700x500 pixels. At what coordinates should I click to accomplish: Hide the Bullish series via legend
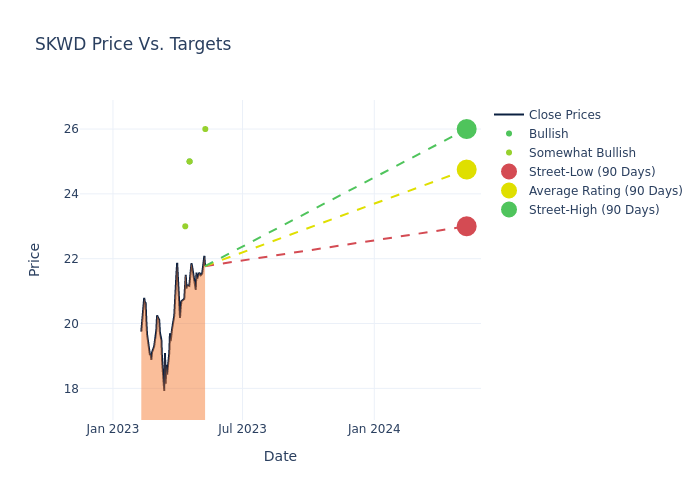point(548,134)
